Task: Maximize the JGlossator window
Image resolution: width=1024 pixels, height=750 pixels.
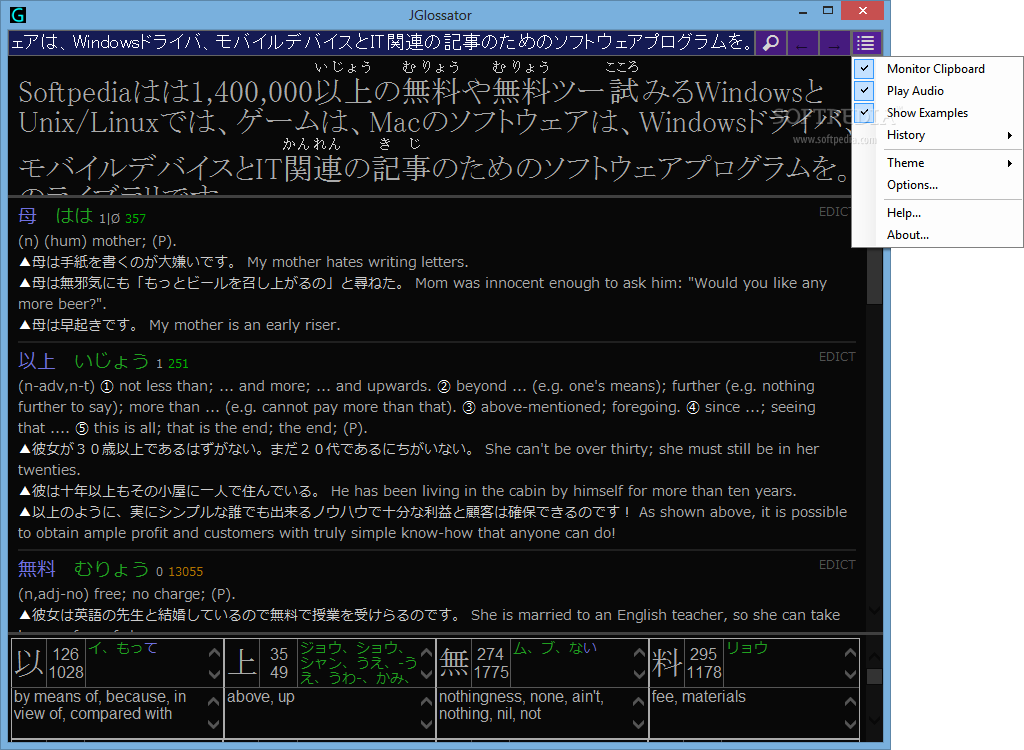Action: pos(827,11)
